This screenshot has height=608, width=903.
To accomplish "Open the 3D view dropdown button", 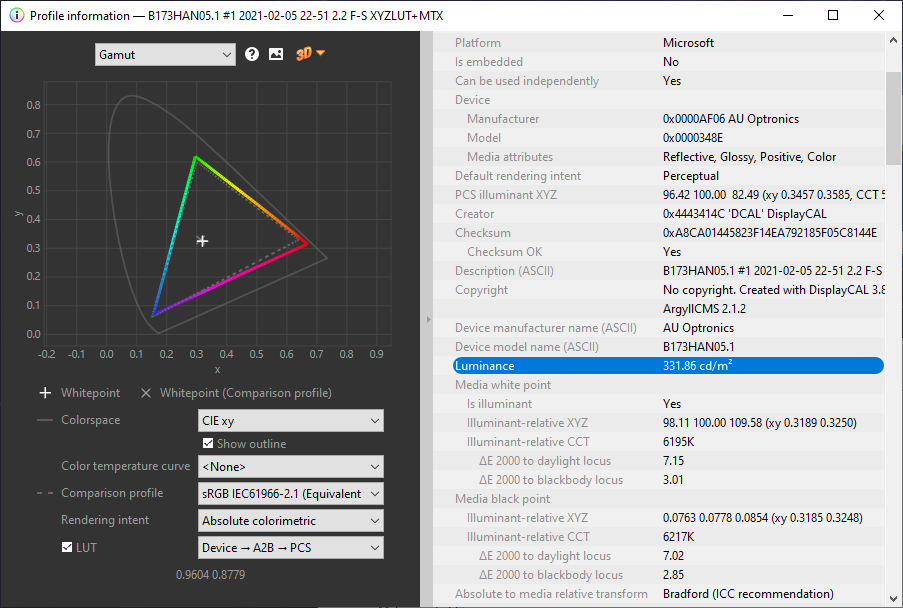I will click(x=310, y=54).
